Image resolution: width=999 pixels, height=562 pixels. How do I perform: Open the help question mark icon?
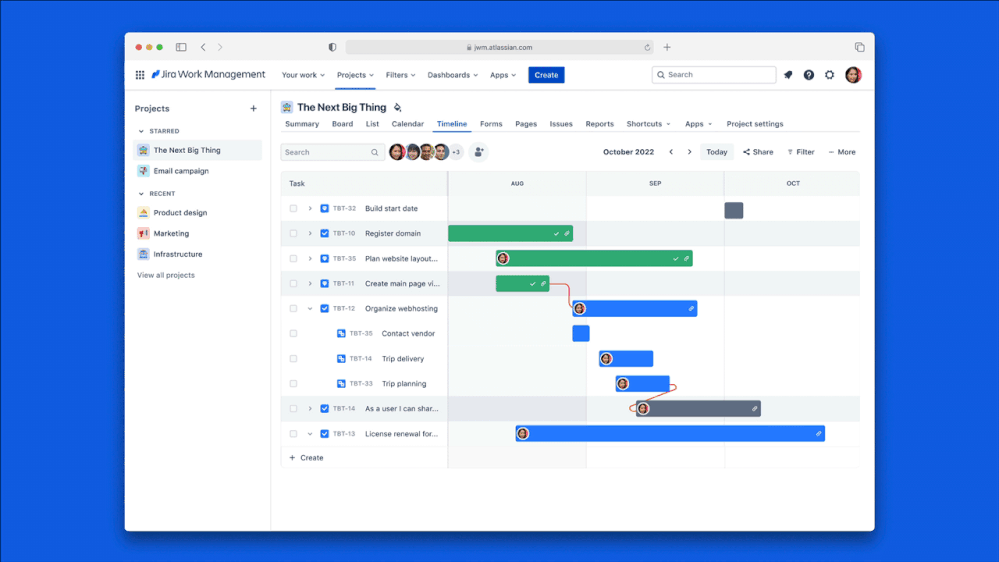click(809, 75)
